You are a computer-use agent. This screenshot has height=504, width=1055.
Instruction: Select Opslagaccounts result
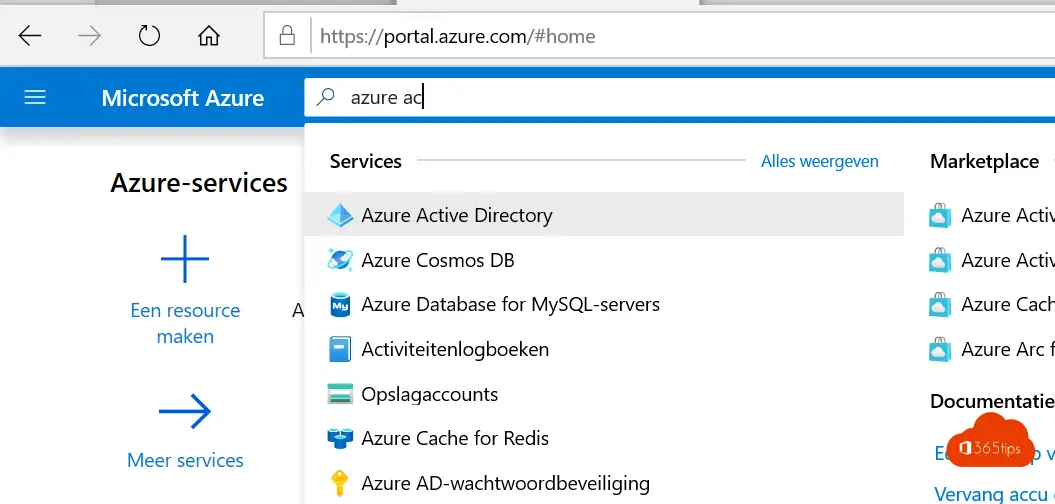coord(604,394)
